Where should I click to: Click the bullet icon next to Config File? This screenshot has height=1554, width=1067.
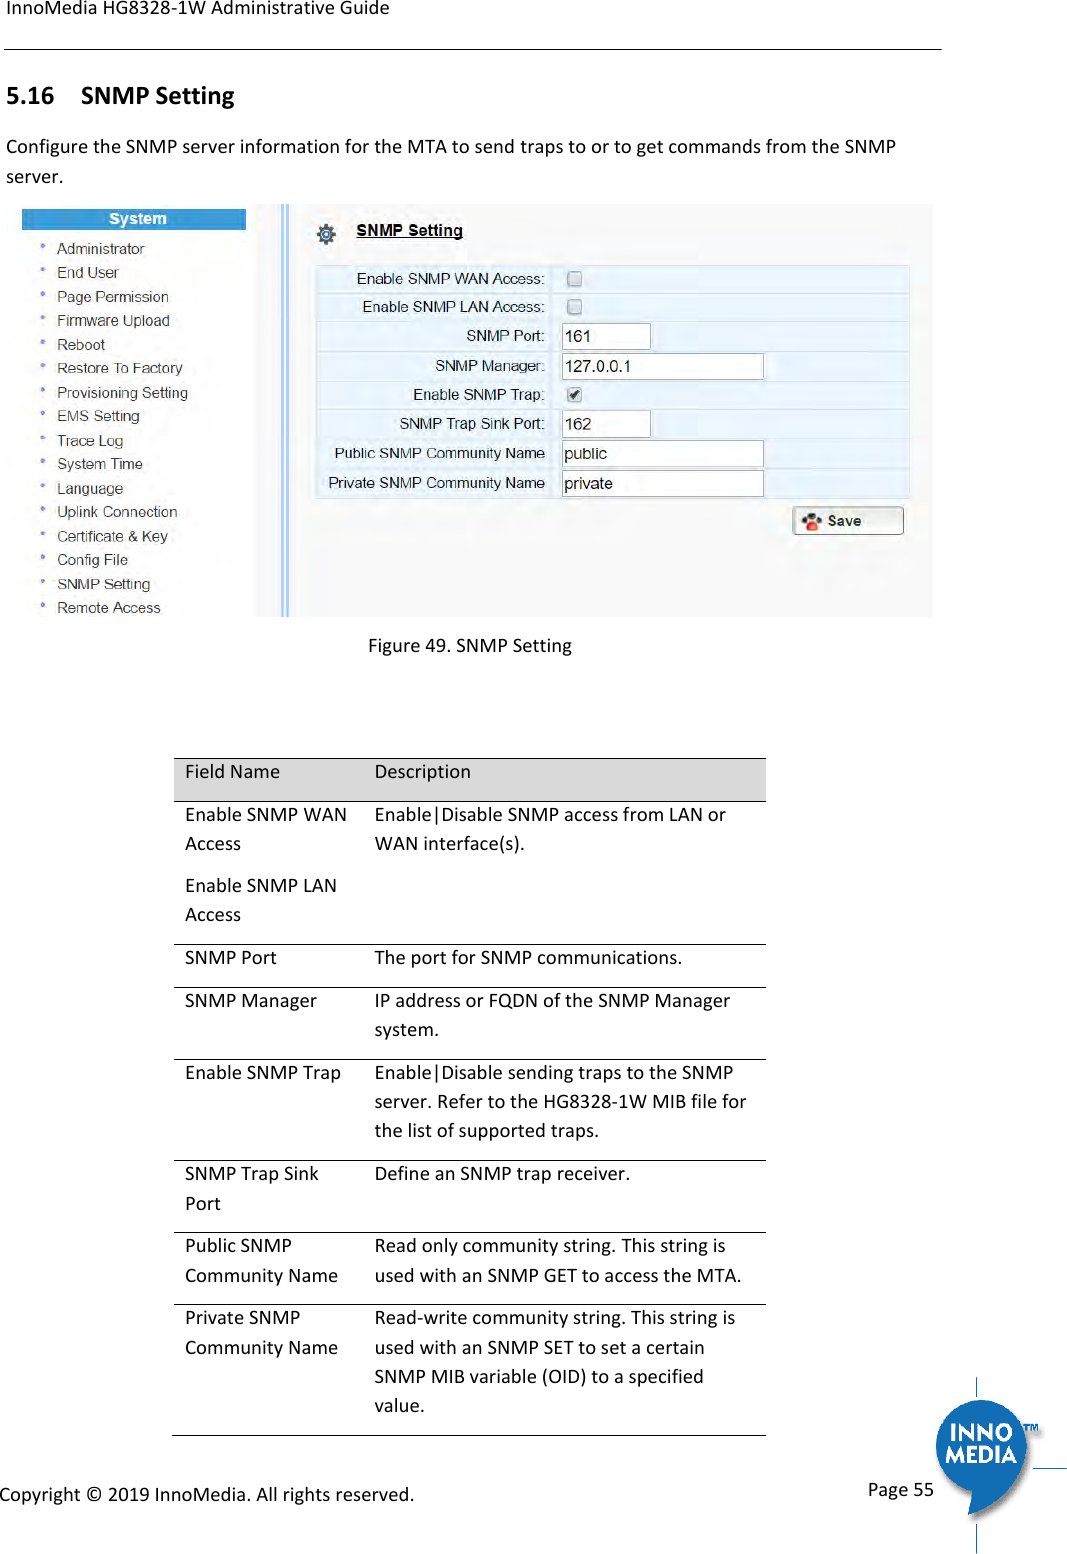pyautogui.click(x=43, y=559)
